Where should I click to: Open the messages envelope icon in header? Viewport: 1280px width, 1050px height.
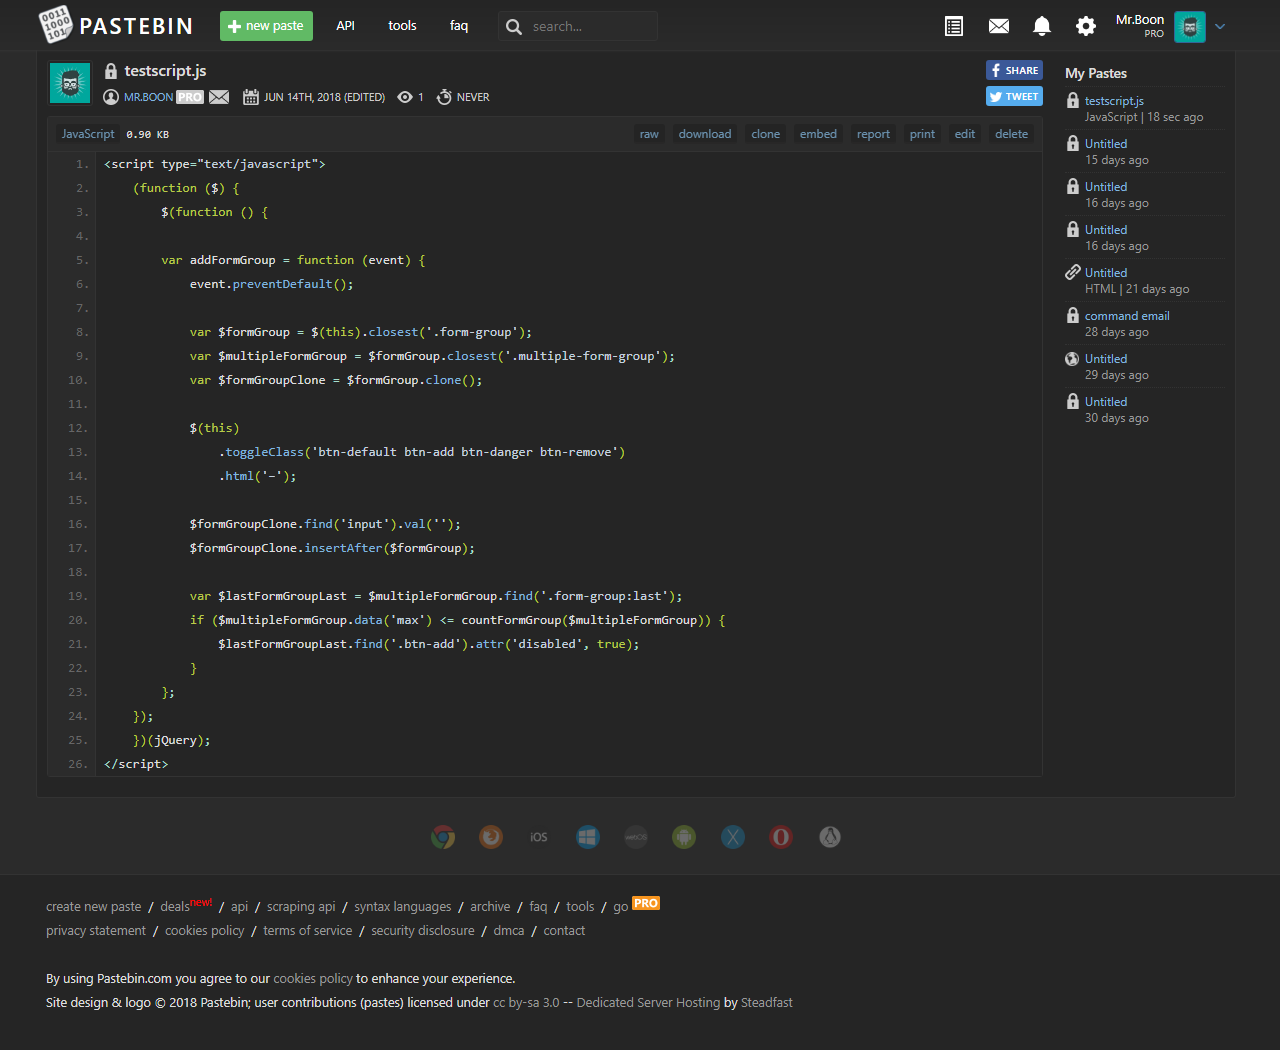[x=998, y=26]
